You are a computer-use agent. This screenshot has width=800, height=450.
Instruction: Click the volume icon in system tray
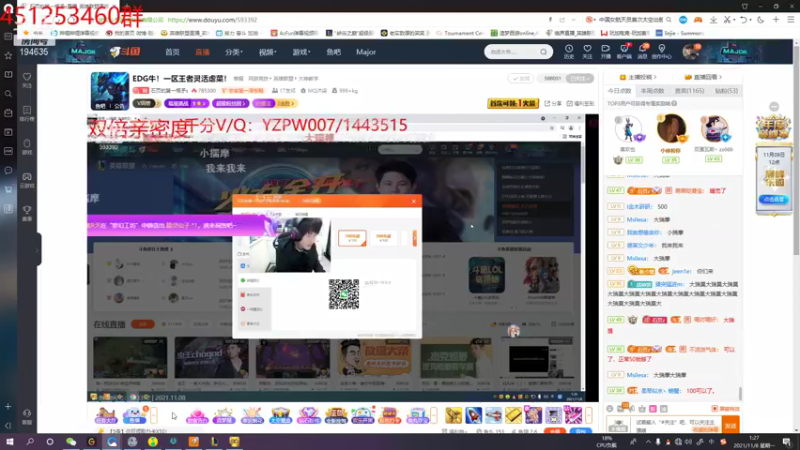click(x=689, y=442)
